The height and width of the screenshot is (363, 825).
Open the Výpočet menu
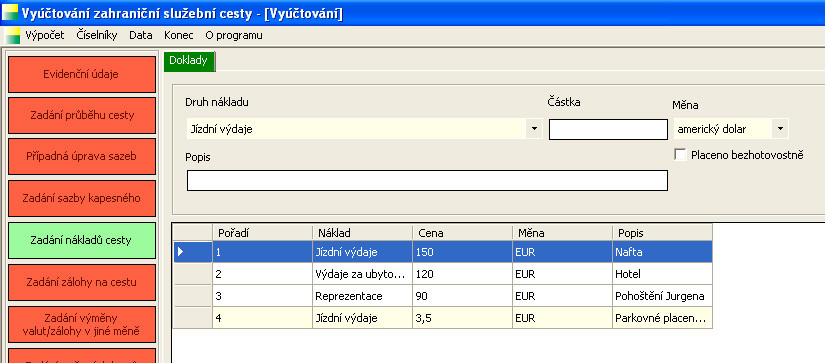coord(45,35)
